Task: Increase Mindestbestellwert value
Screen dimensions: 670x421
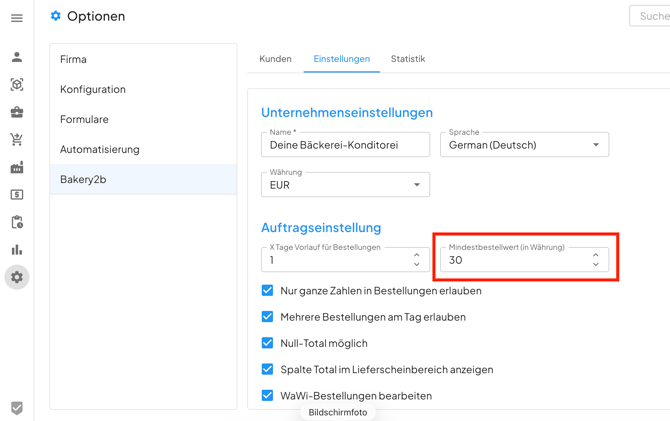Action: [596, 255]
